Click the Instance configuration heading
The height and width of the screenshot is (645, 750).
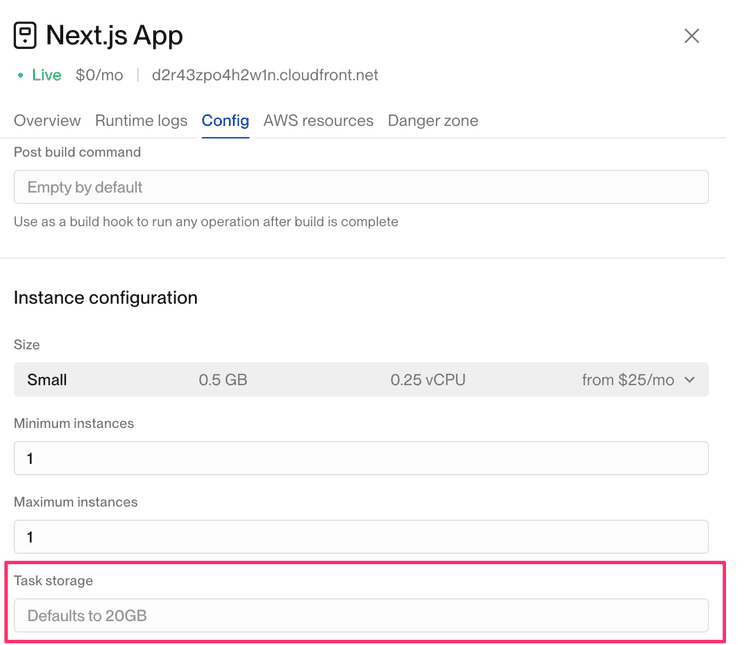[x=105, y=298]
